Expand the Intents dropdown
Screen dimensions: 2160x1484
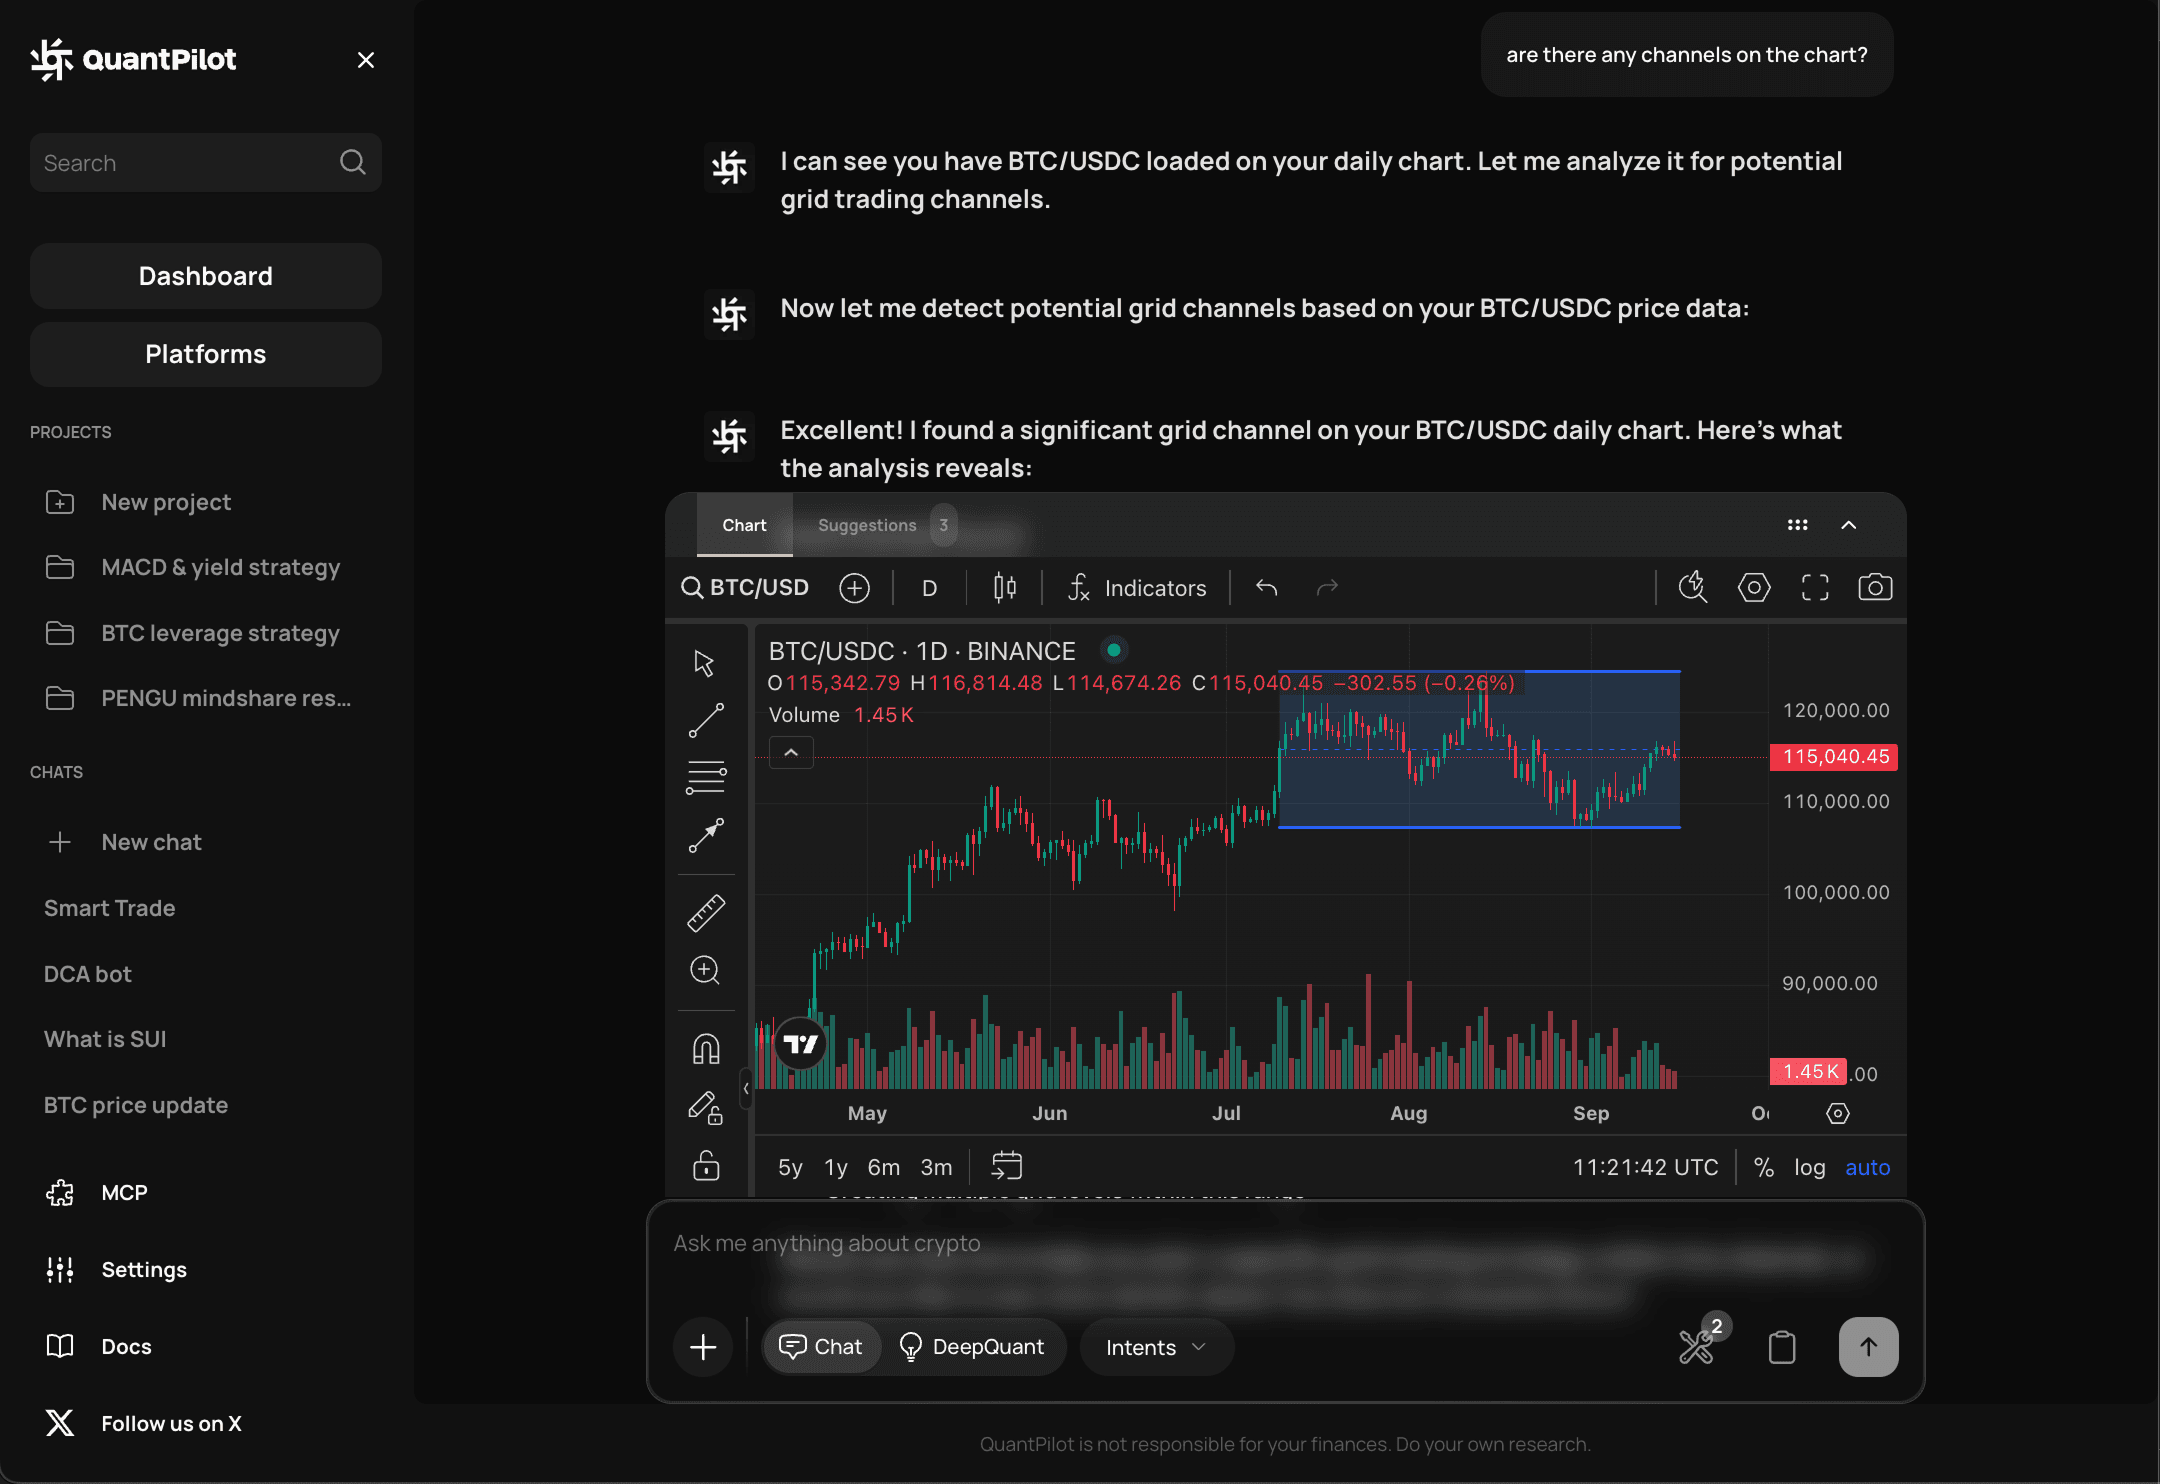click(x=1157, y=1347)
